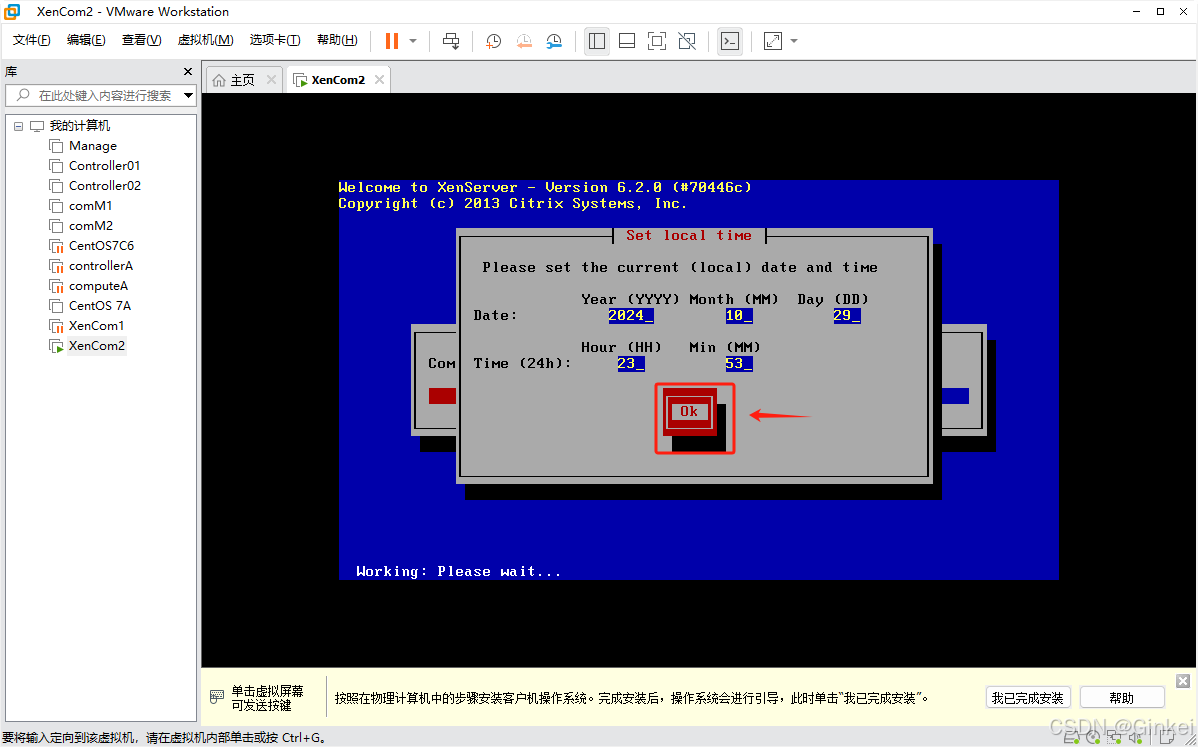Screen dimensions: 1198x747
Task: Open the power options dropdown beside pause
Action: [x=413, y=40]
